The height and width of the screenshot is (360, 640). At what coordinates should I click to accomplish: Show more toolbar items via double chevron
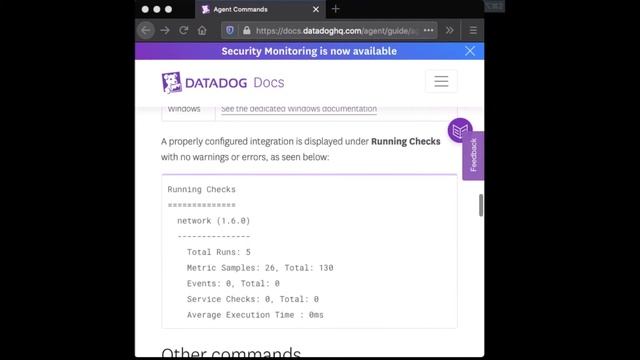pyautogui.click(x=449, y=31)
